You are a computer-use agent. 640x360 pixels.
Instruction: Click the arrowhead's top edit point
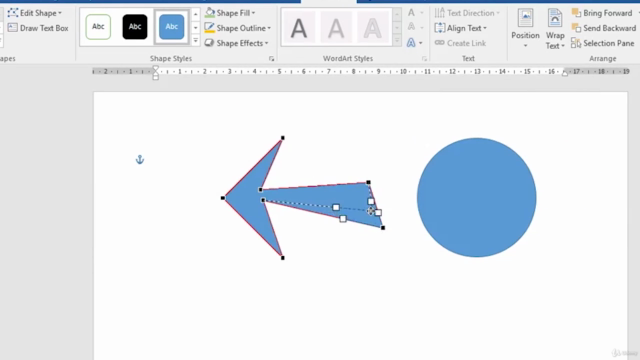(283, 138)
